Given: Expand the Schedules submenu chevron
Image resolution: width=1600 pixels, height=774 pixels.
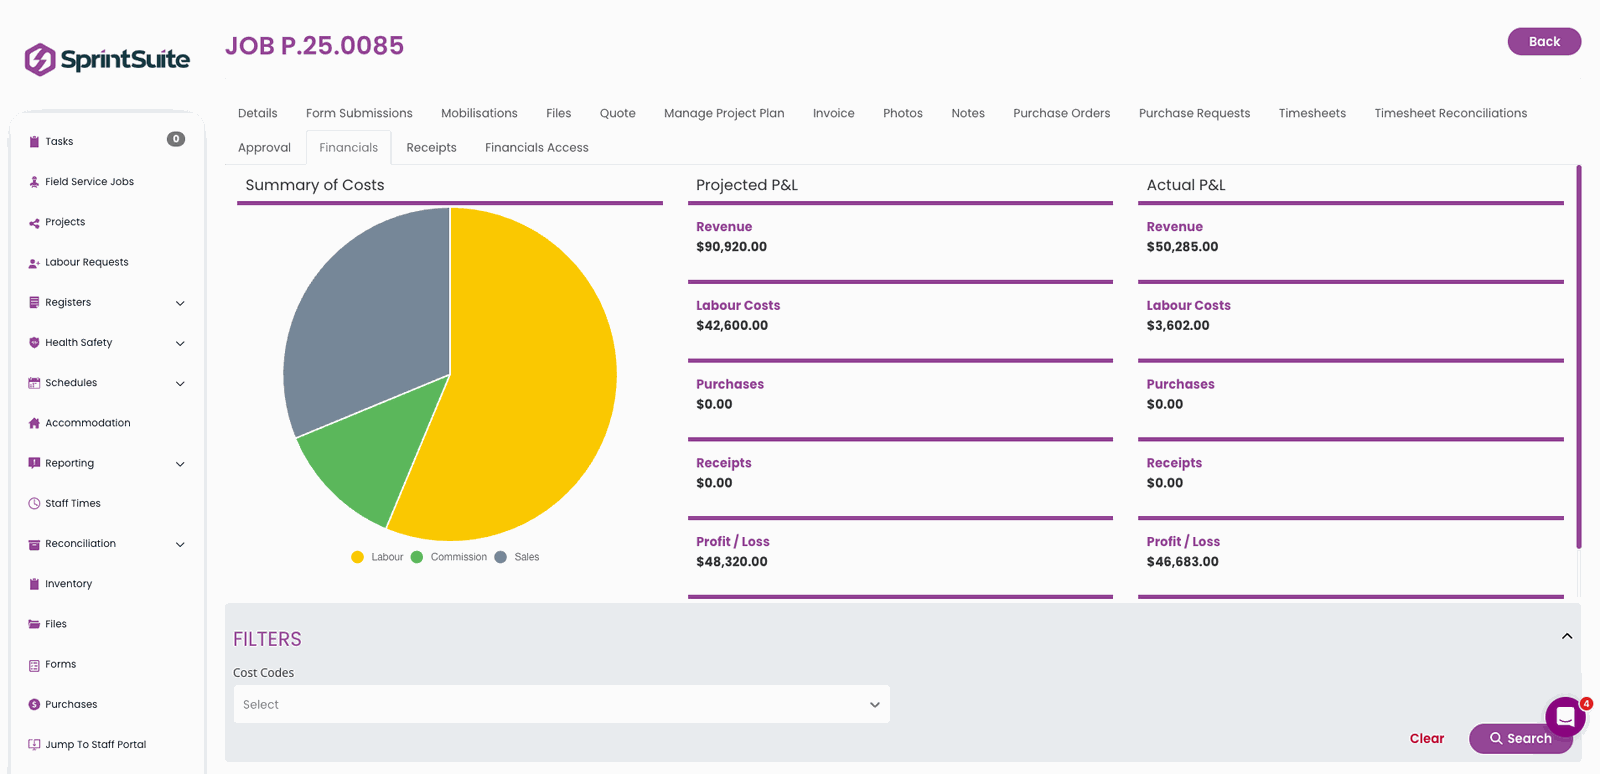Looking at the screenshot, I should point(180,384).
